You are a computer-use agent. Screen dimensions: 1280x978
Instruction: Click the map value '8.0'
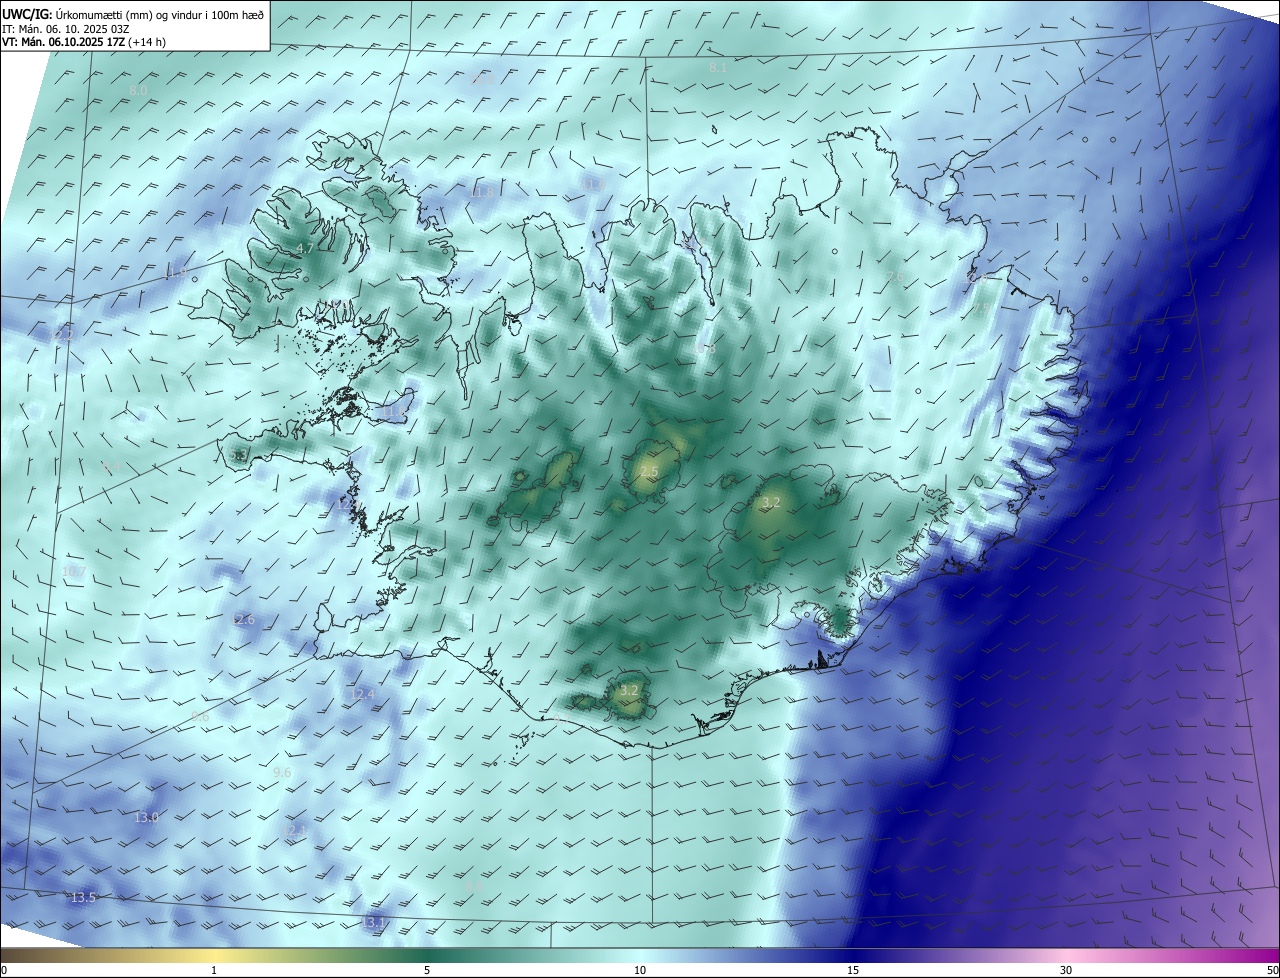138,91
